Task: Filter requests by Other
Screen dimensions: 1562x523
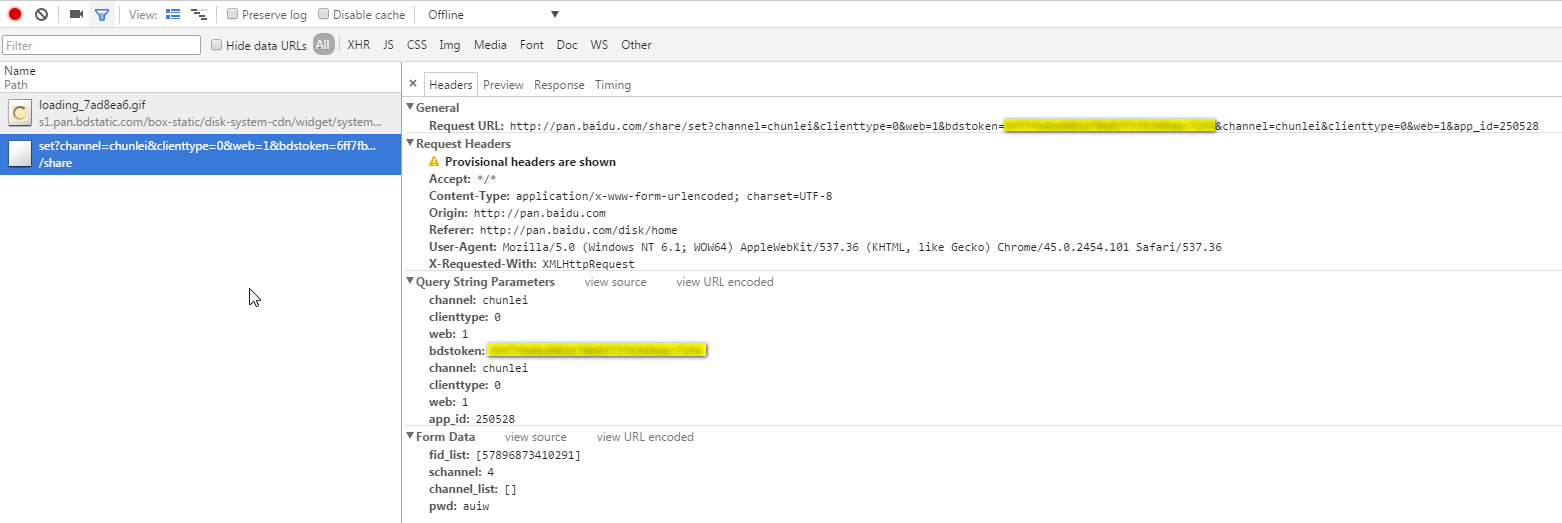Action: pyautogui.click(x=636, y=45)
